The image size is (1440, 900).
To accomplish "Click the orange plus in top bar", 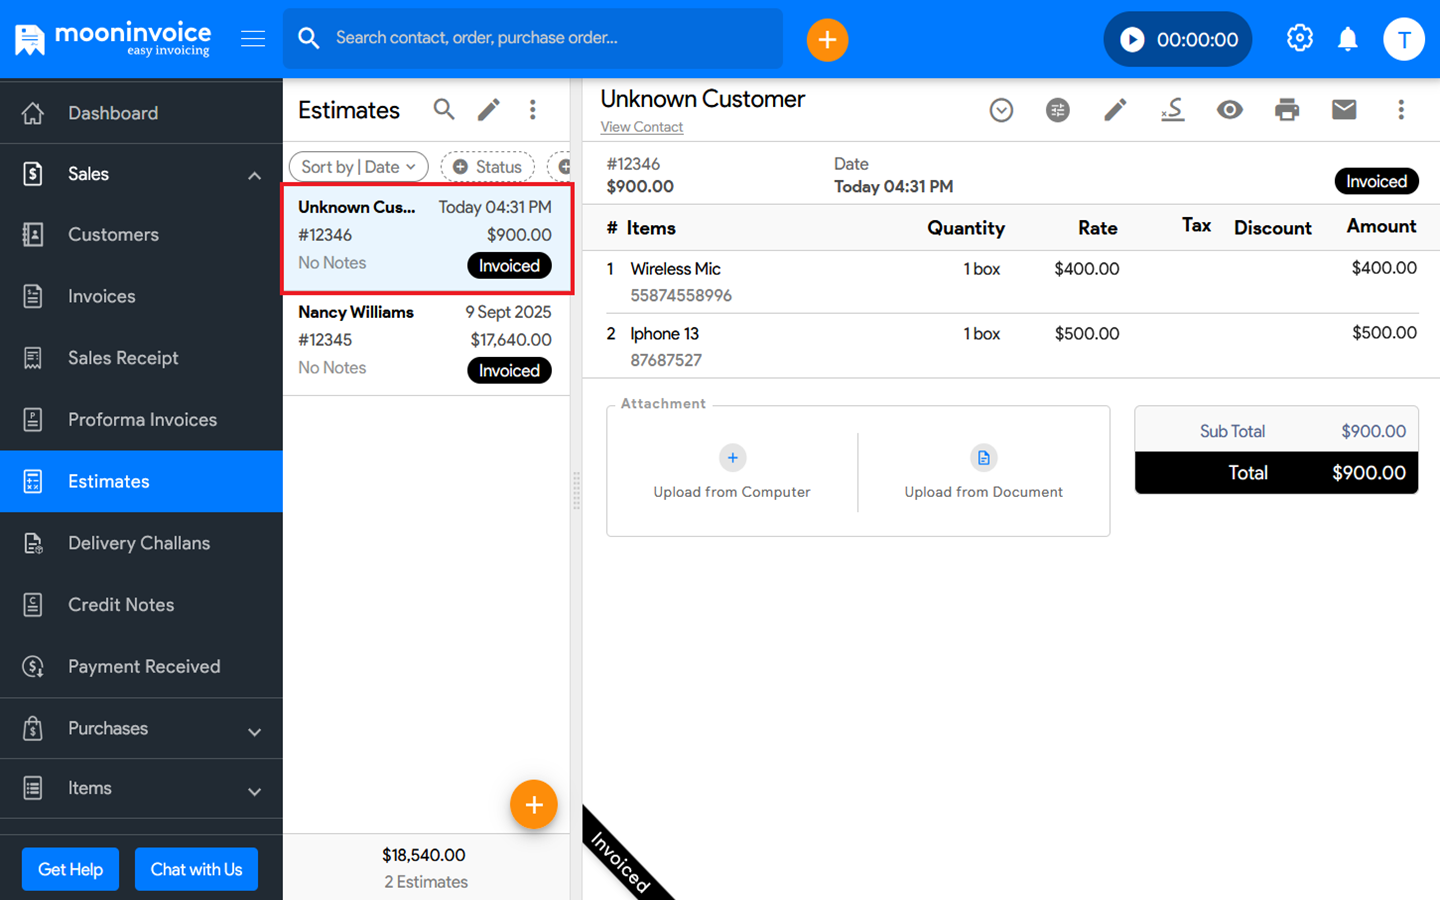I will tap(827, 40).
